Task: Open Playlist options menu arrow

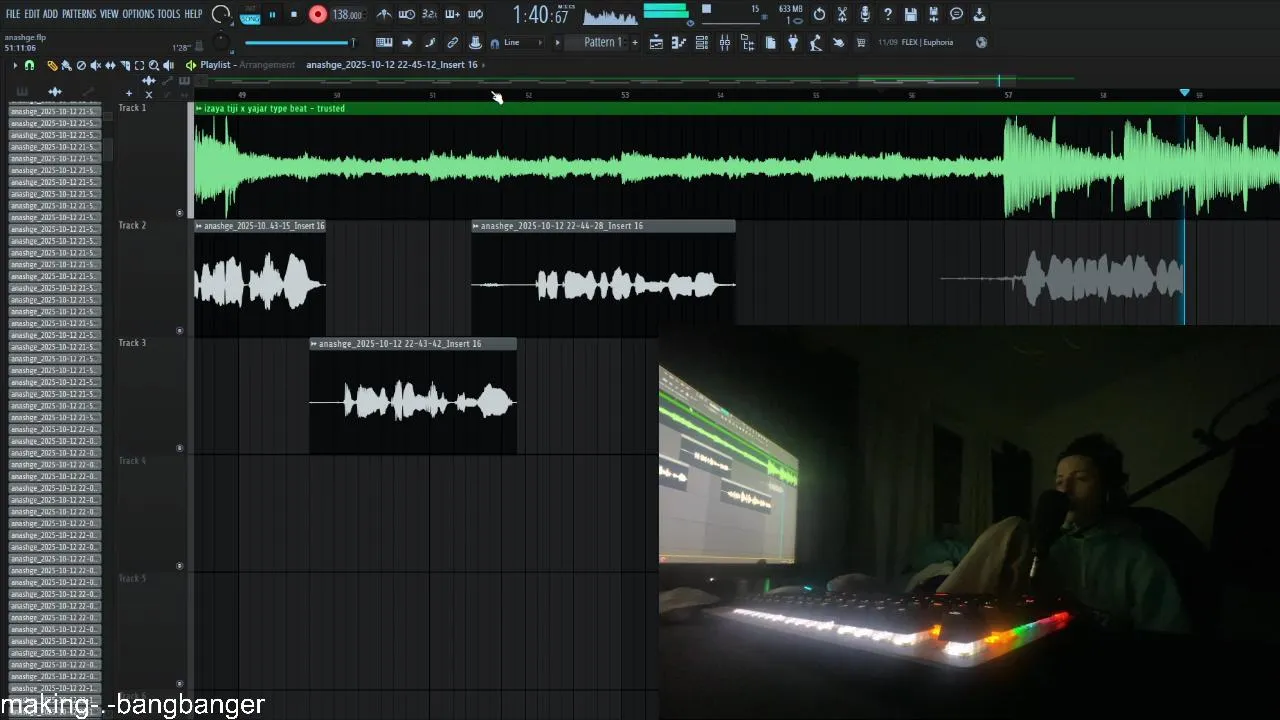Action: tap(15, 65)
